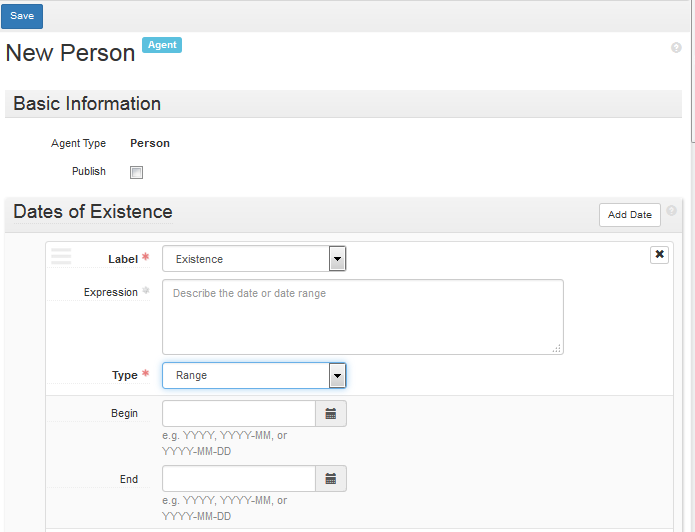The height and width of the screenshot is (532, 695).
Task: Open the Label dropdown showing Existence
Action: click(254, 259)
